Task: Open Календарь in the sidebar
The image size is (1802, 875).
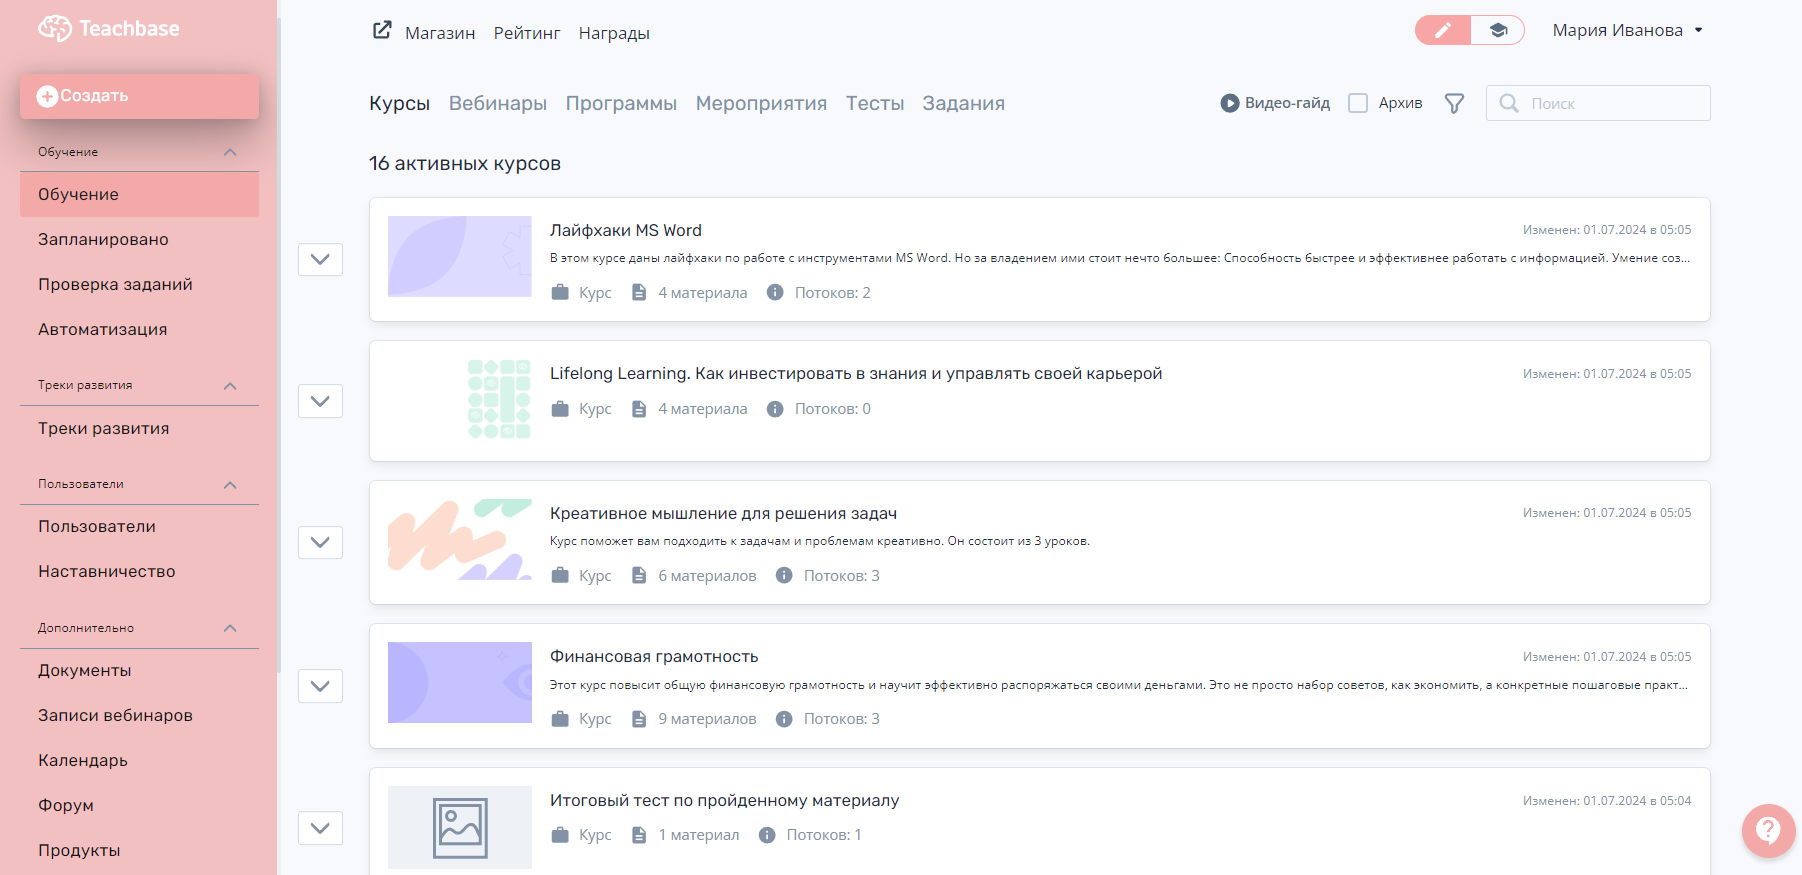Action: (x=83, y=761)
